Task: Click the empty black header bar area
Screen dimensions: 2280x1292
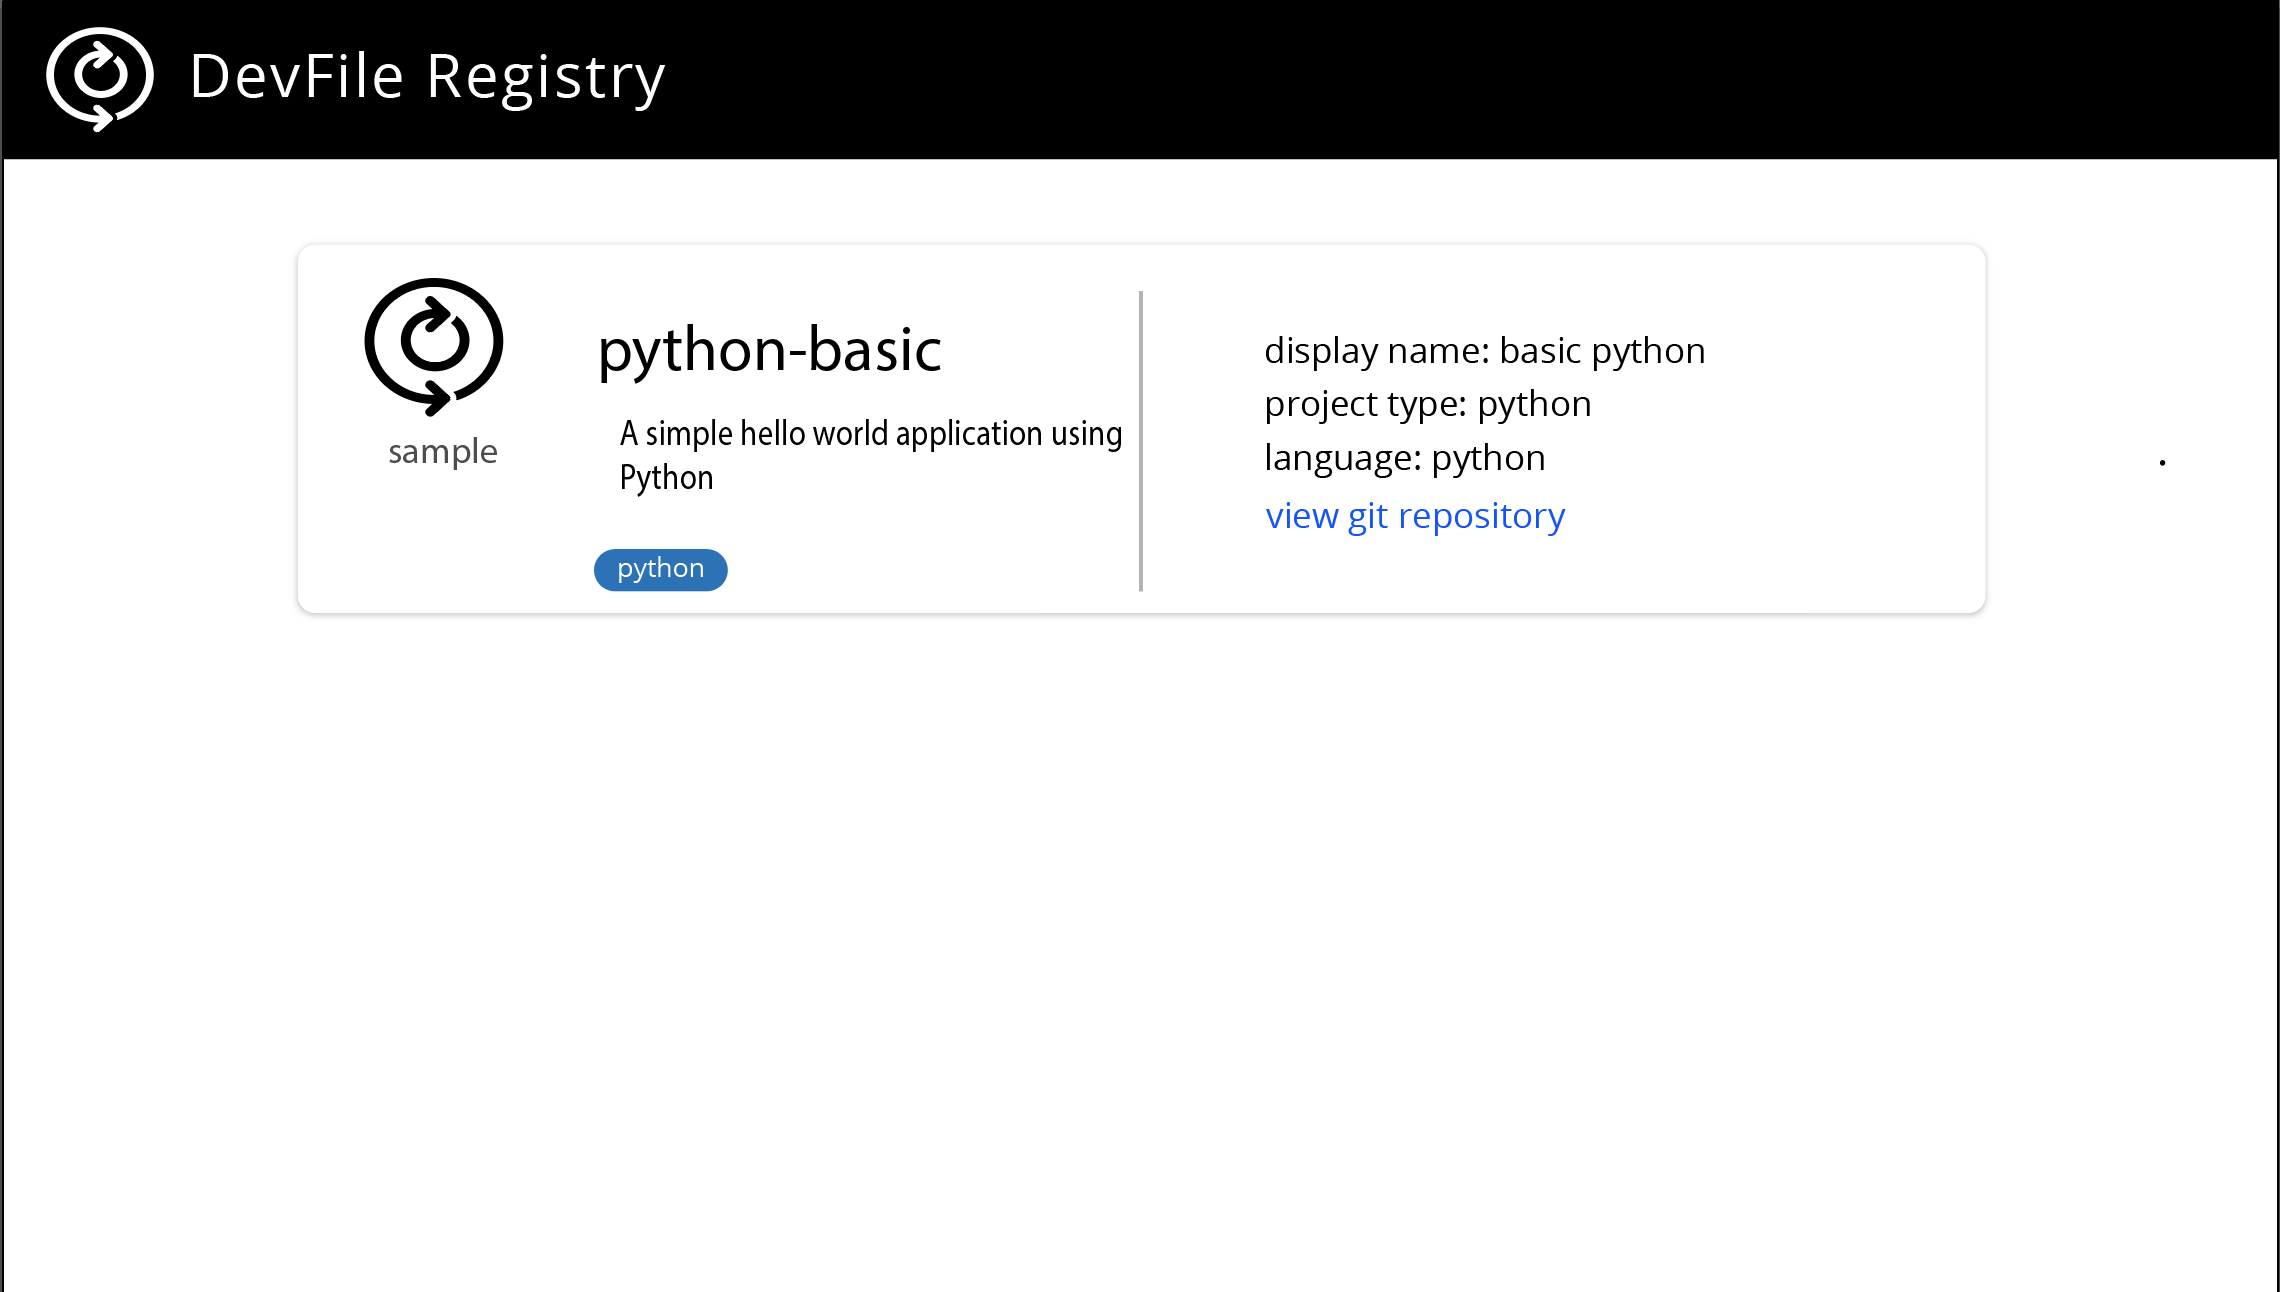Action: pyautogui.click(x=1500, y=78)
